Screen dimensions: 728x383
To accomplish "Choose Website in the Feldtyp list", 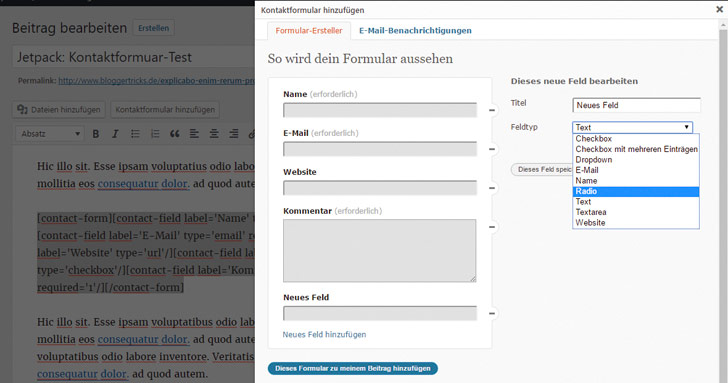I will (636, 223).
